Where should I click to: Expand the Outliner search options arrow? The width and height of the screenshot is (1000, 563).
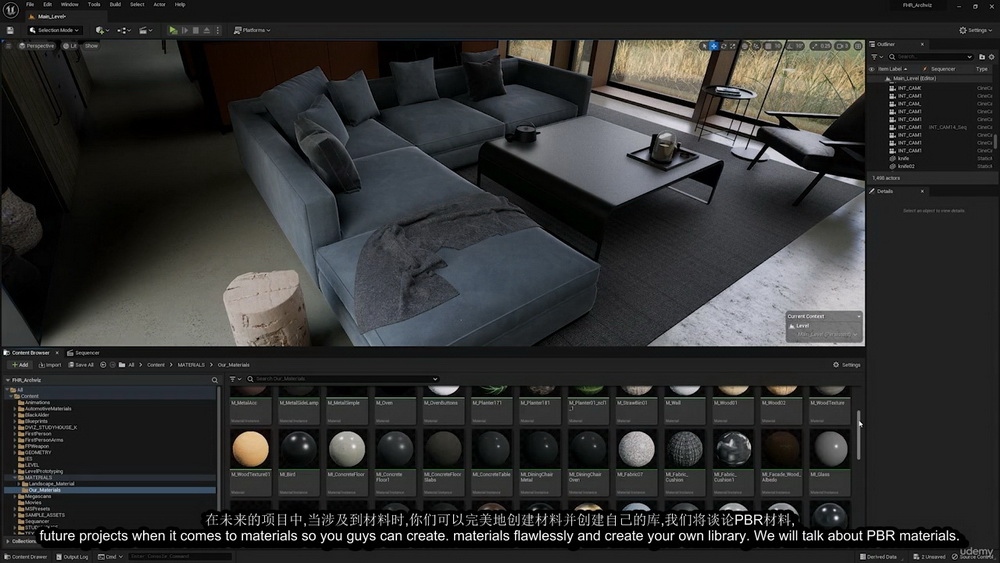pos(969,57)
